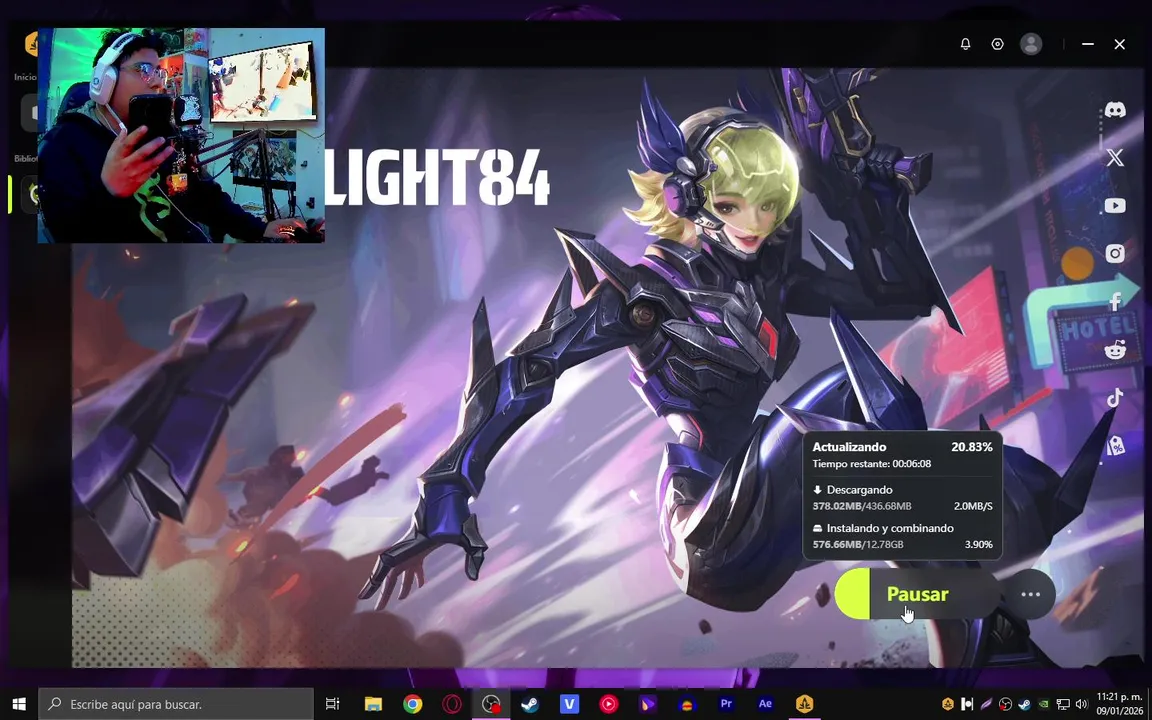
Task: Open the X (Twitter) social link
Action: point(1115,157)
